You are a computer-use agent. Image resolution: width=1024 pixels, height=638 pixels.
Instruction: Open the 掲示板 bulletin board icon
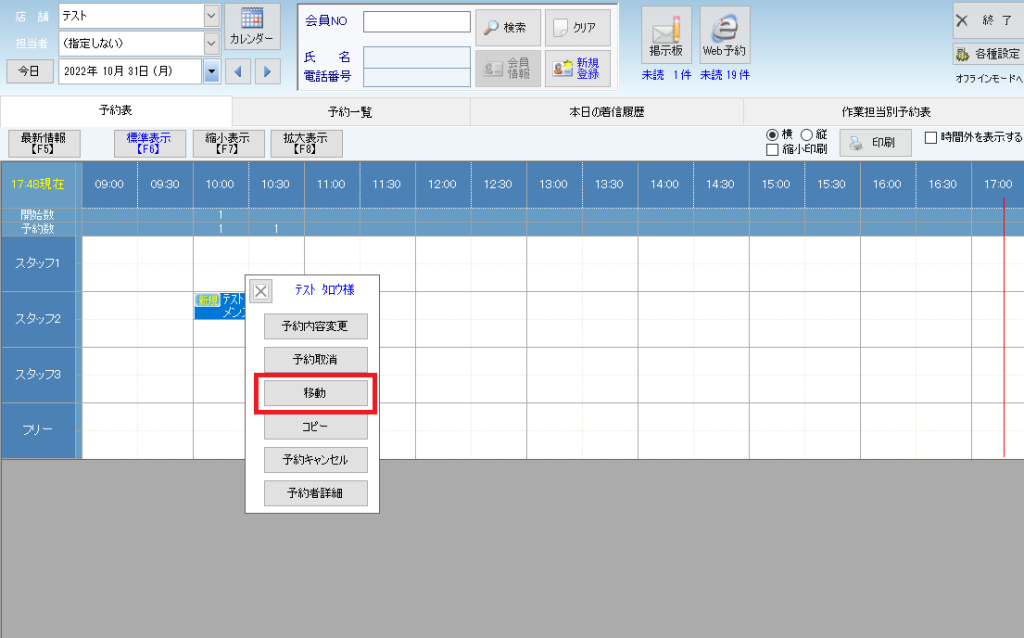(665, 35)
